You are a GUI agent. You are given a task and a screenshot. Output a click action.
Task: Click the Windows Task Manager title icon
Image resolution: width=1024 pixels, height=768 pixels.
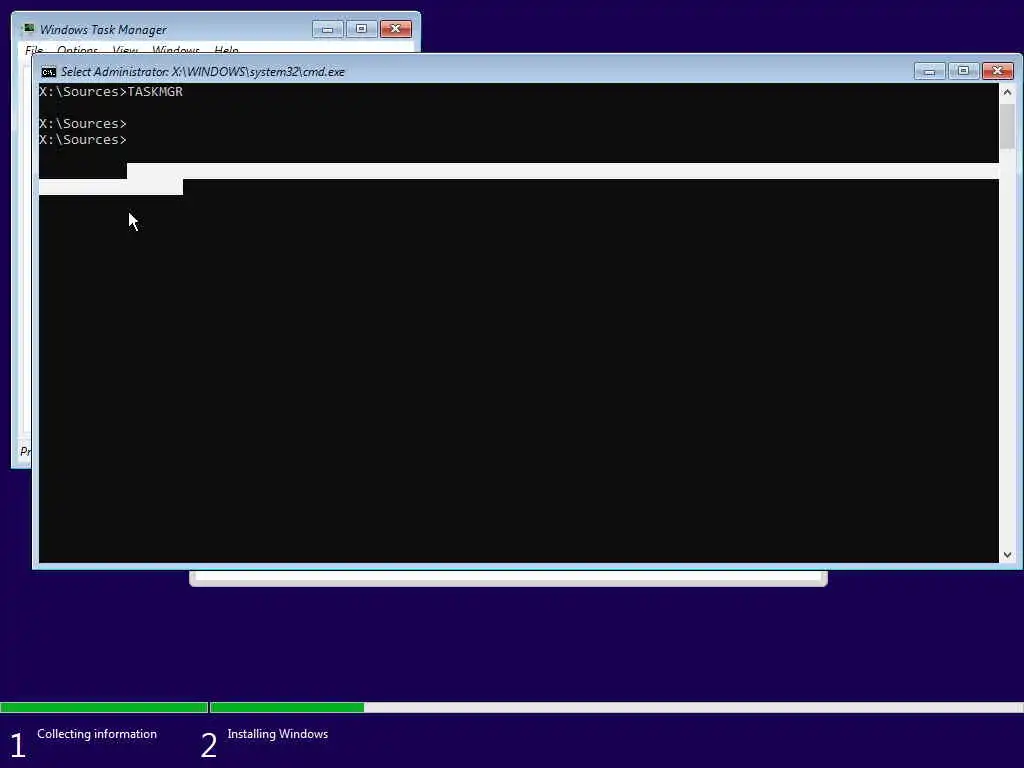pyautogui.click(x=28, y=29)
